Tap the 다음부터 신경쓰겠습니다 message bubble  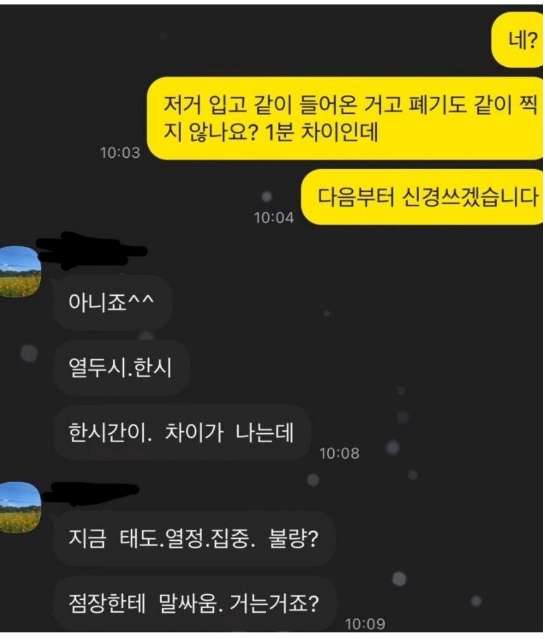(422, 197)
